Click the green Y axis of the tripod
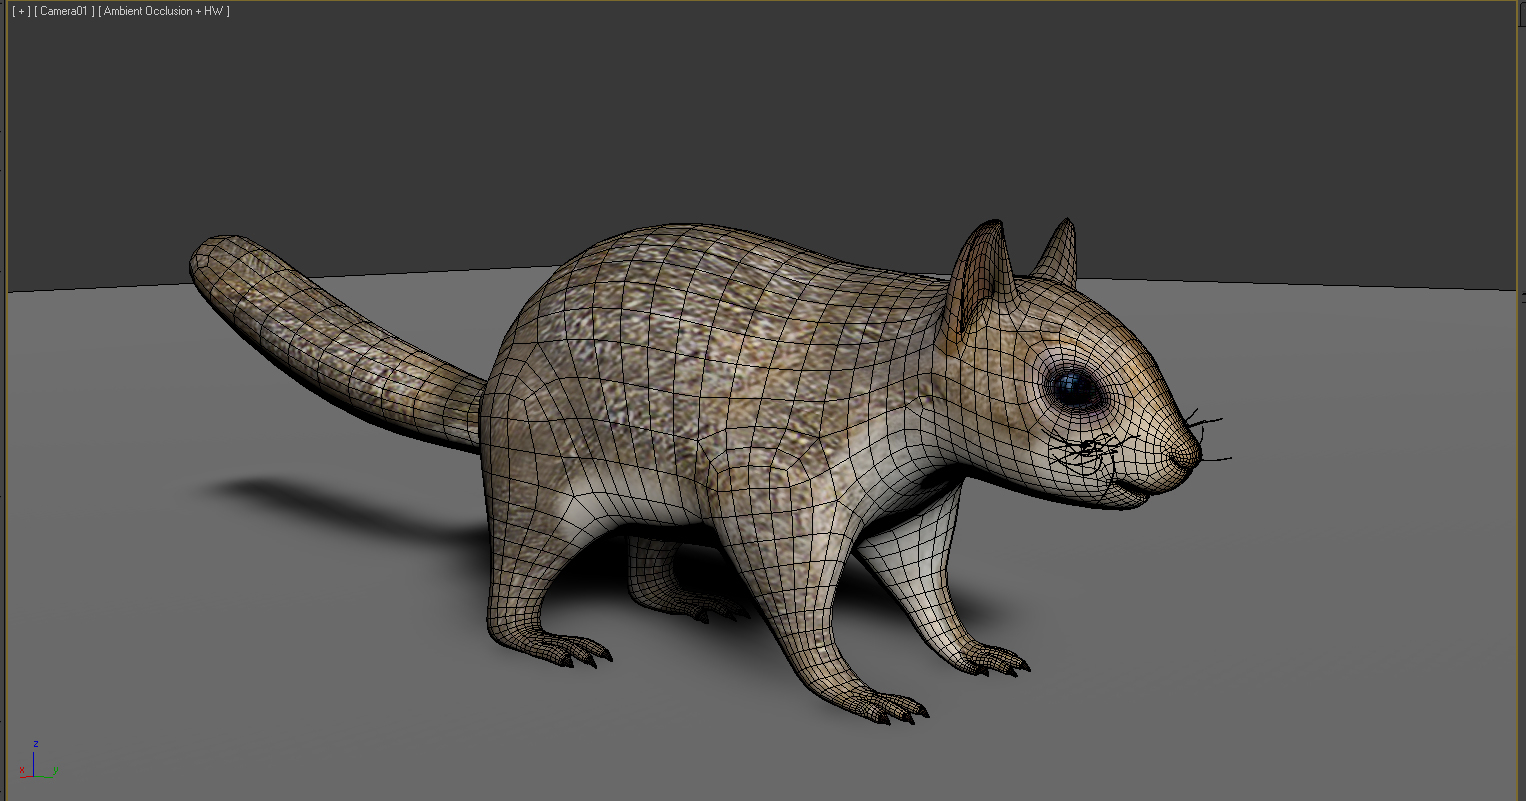This screenshot has height=801, width=1526. [46, 777]
